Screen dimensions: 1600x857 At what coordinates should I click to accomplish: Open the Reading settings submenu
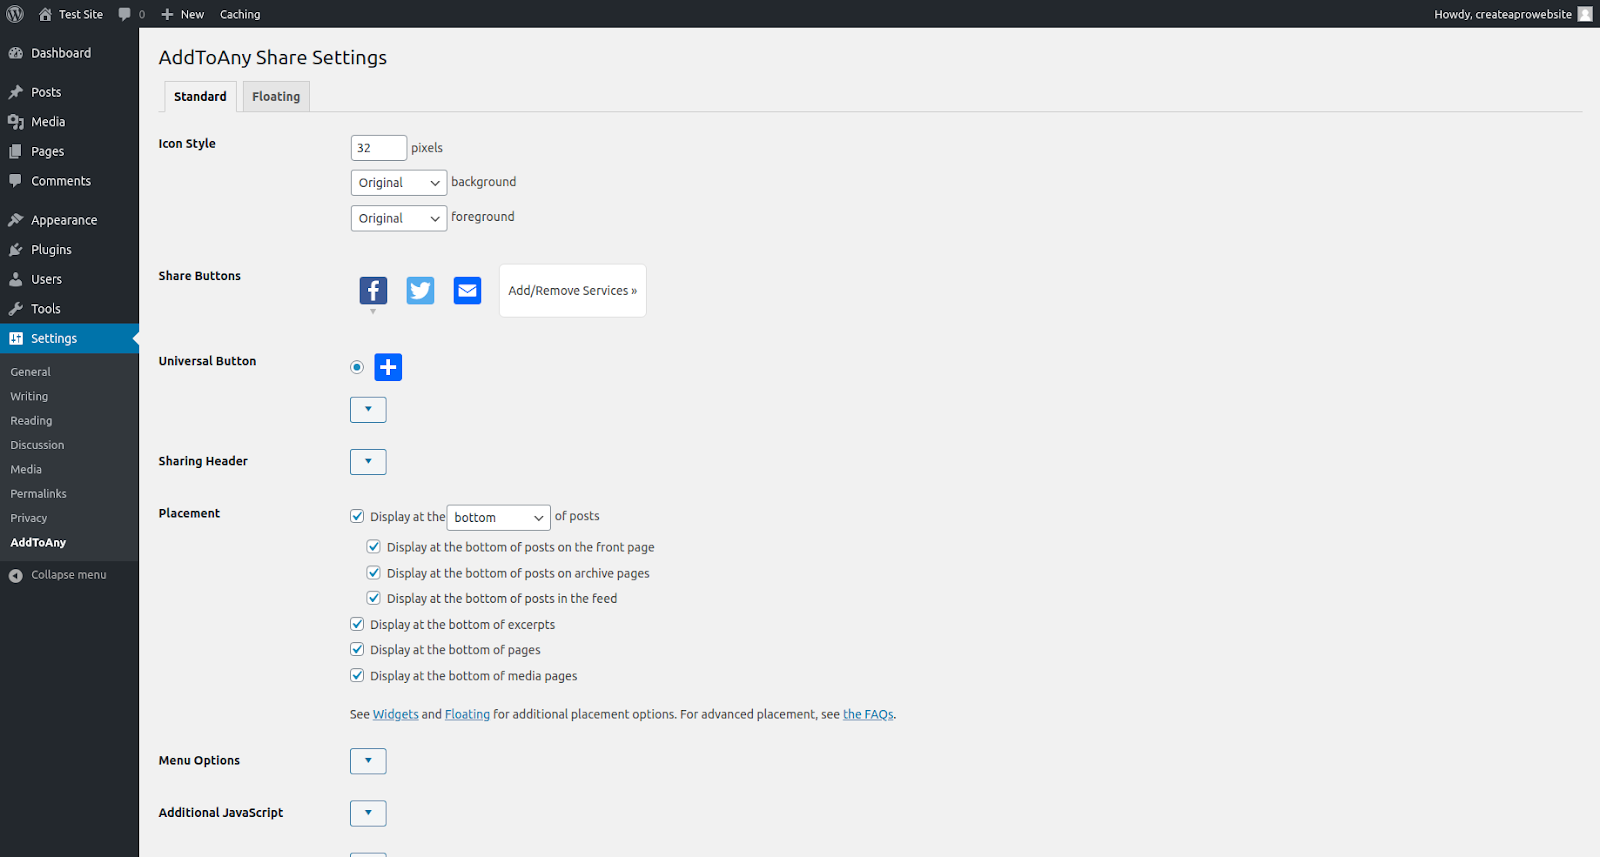(x=31, y=421)
